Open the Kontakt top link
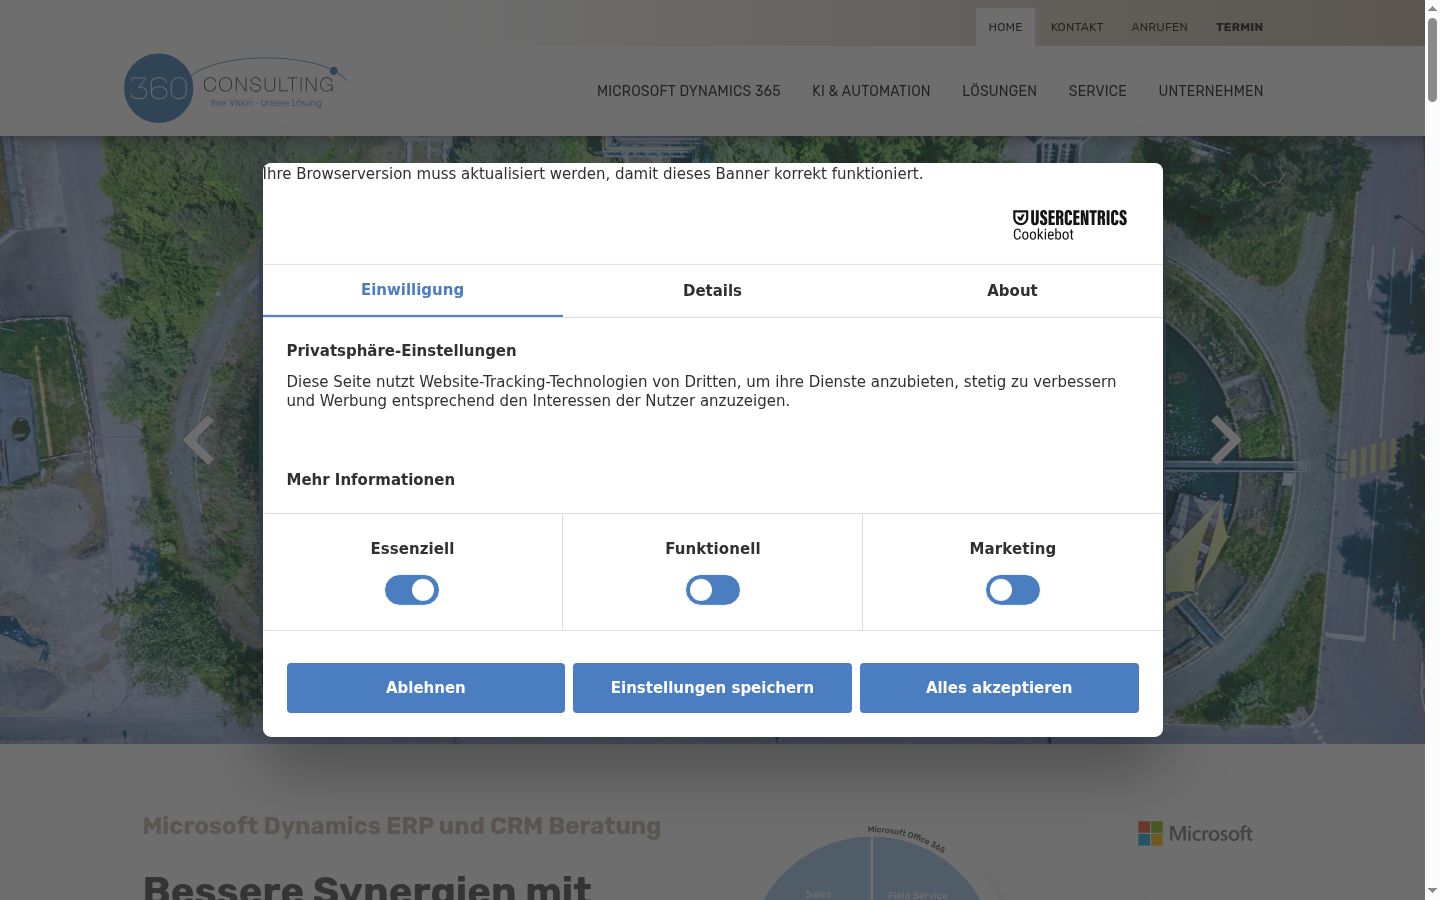This screenshot has width=1440, height=900. click(1076, 27)
